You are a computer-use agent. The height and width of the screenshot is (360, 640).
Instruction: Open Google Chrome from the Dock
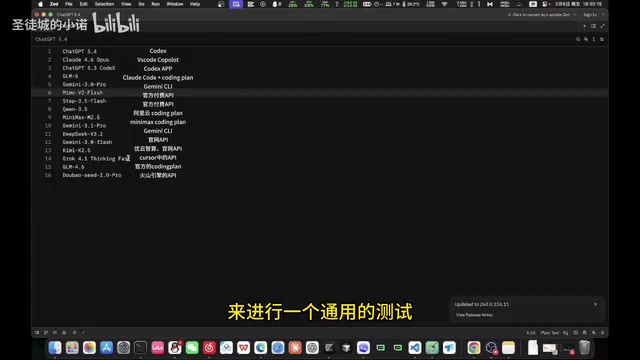[474, 348]
